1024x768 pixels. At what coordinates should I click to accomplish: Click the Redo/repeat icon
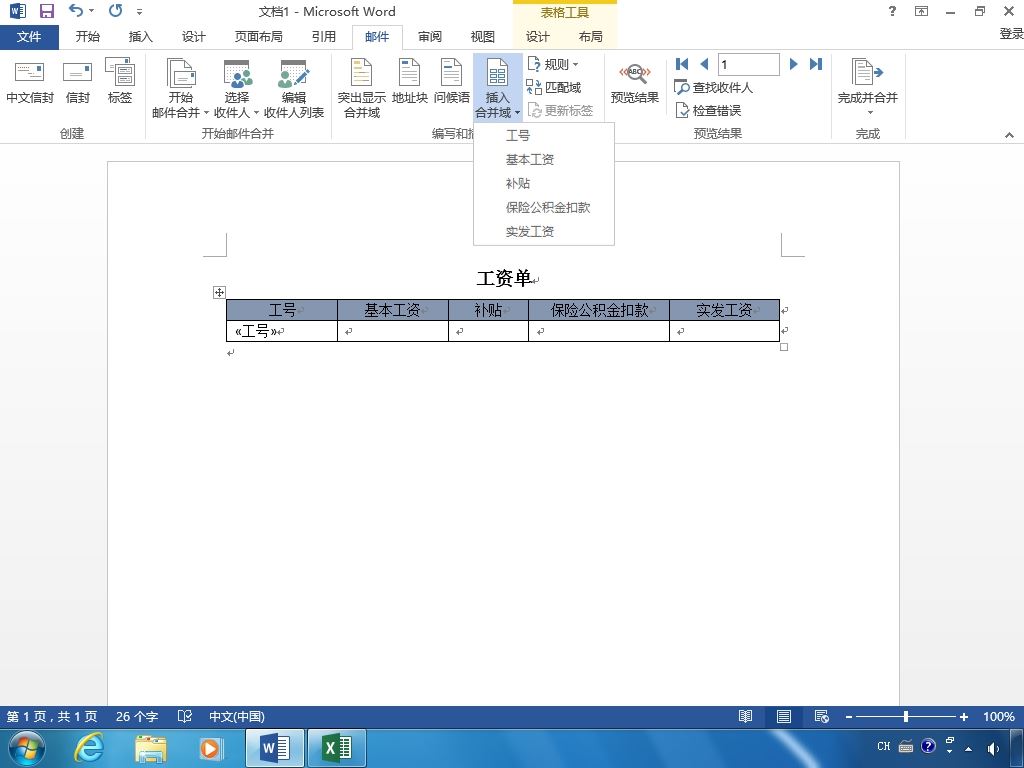point(116,10)
